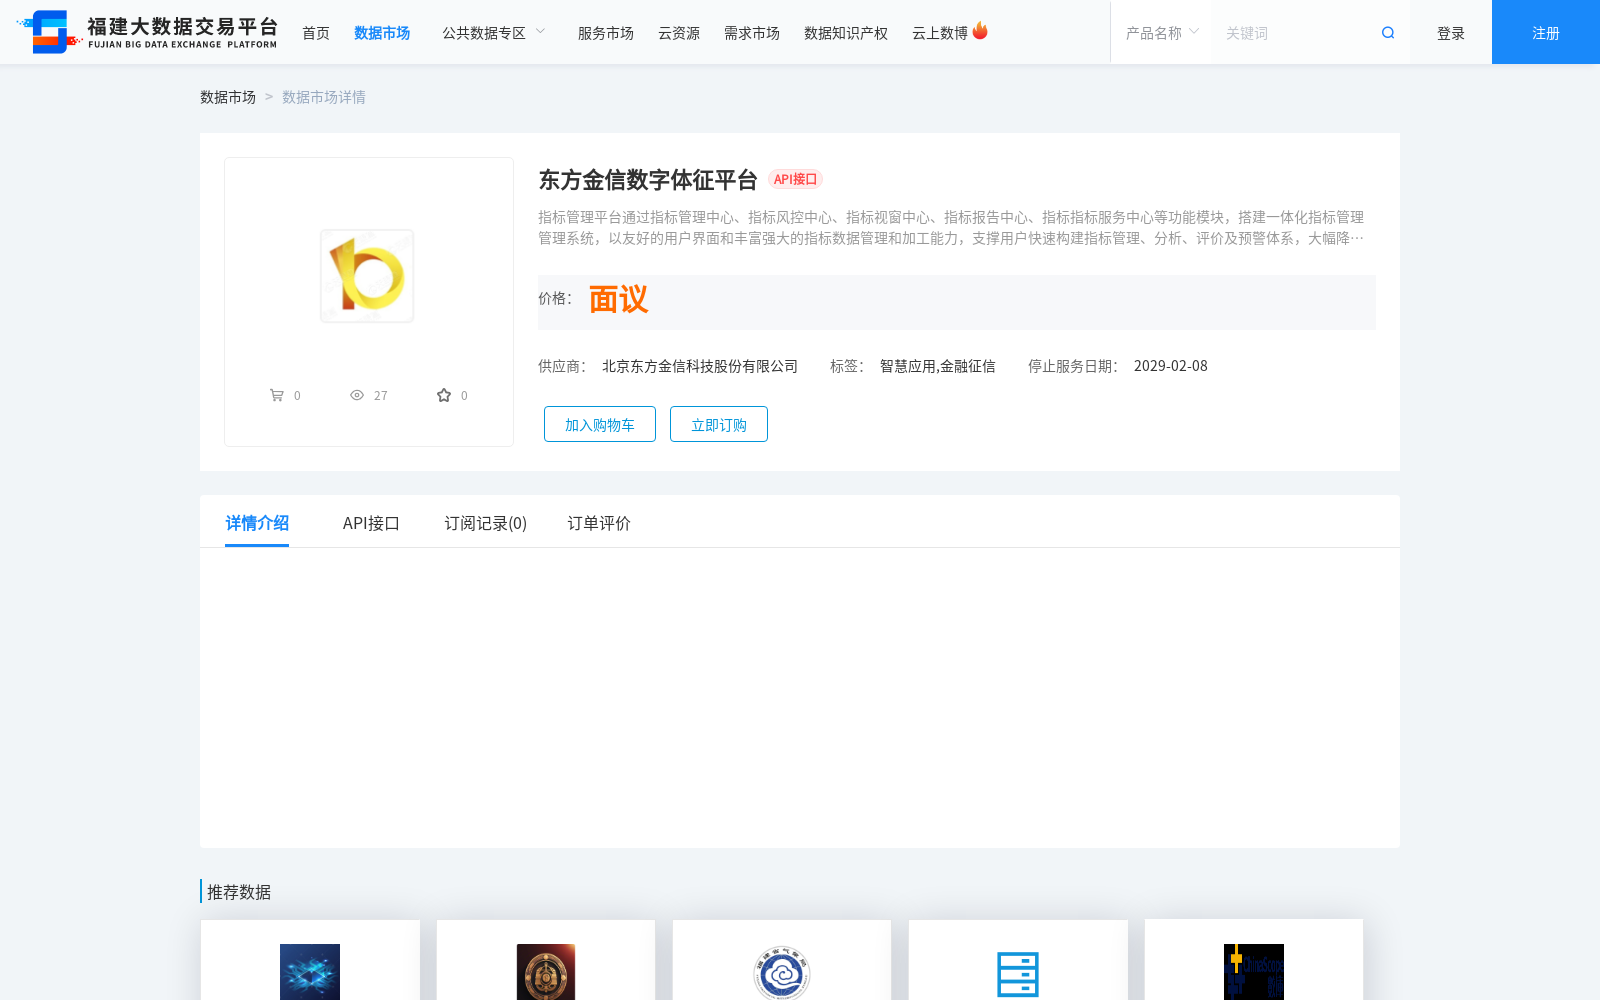Click the 加入购物车 button
Image resolution: width=1600 pixels, height=1000 pixels.
click(600, 424)
